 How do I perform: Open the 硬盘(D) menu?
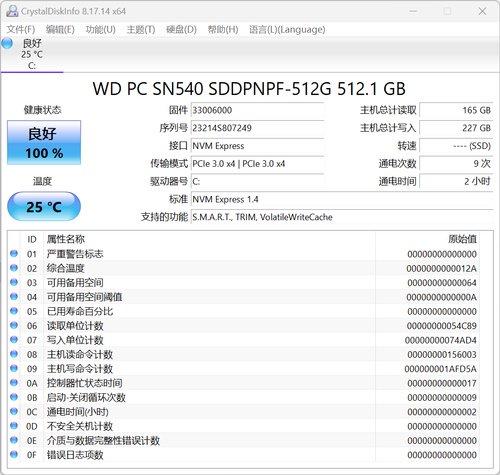[181, 29]
